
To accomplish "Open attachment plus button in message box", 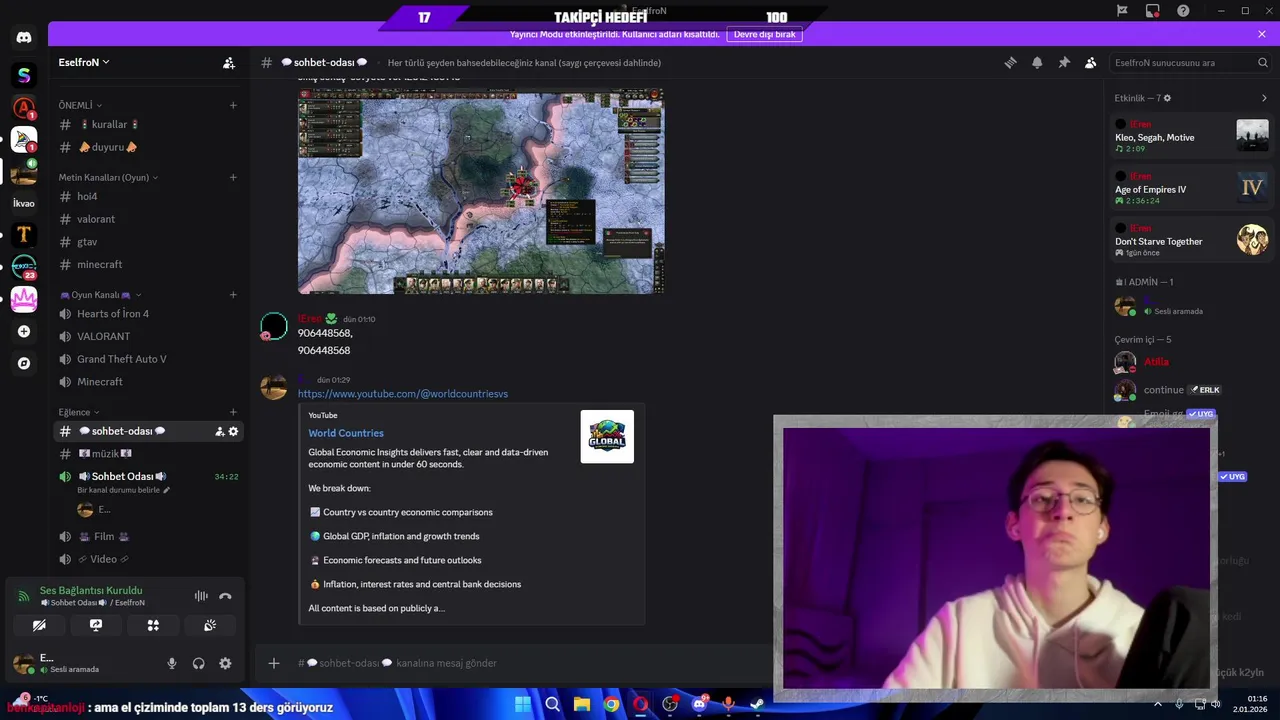I will coord(274,663).
